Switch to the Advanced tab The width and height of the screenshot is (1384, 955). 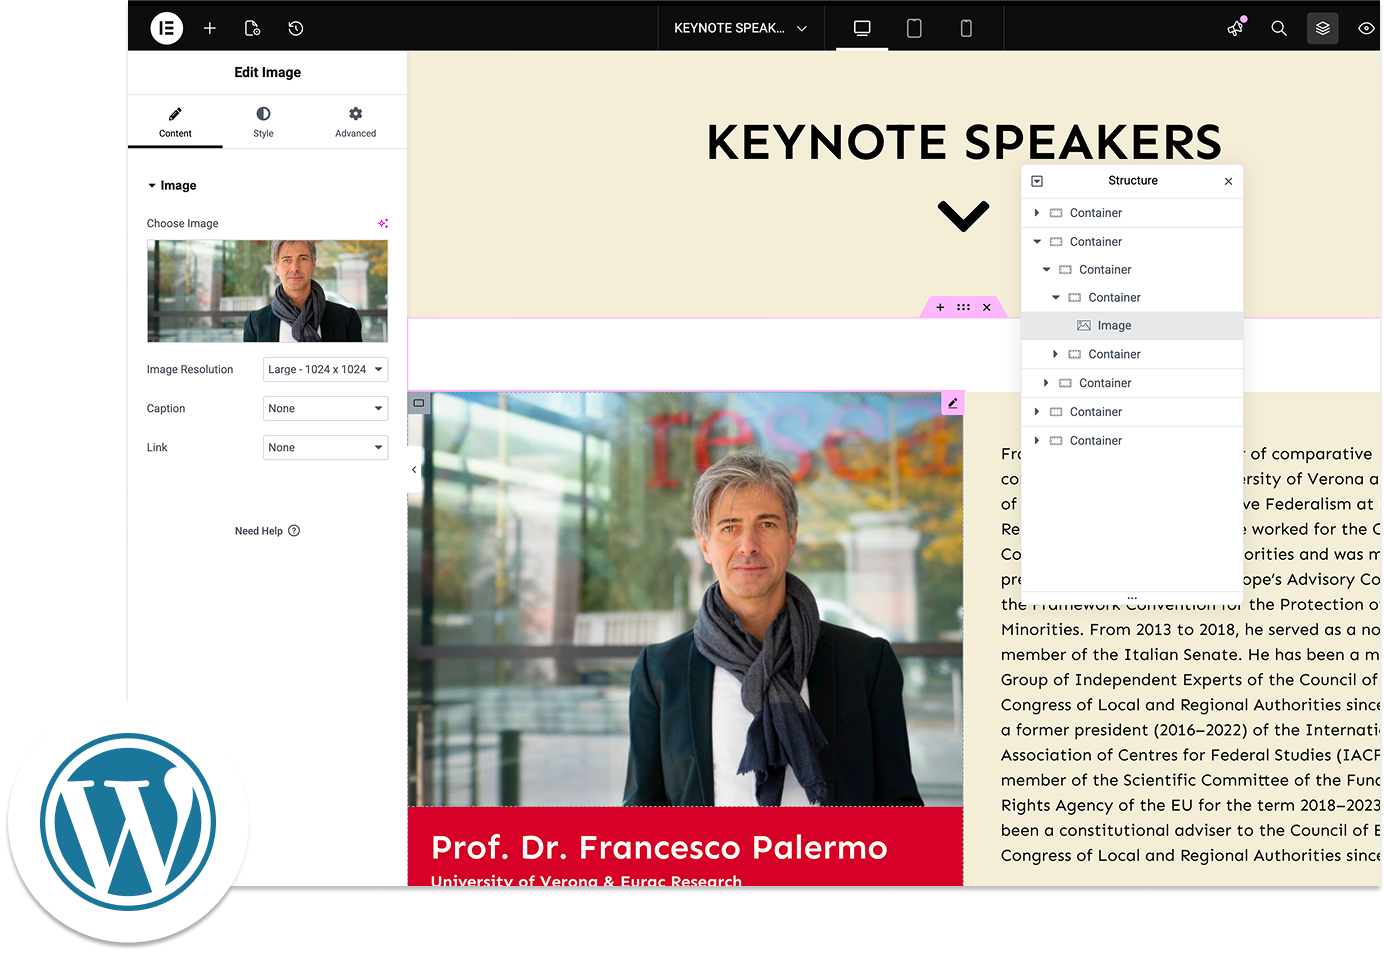[355, 122]
